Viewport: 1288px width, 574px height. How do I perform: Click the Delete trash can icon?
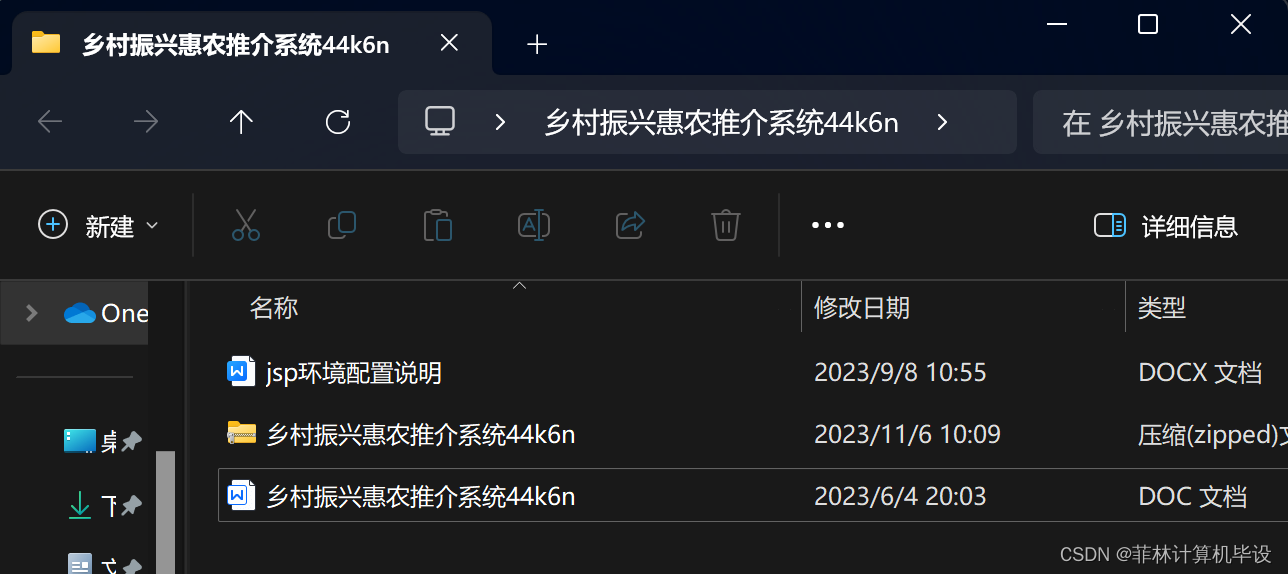pyautogui.click(x=725, y=225)
